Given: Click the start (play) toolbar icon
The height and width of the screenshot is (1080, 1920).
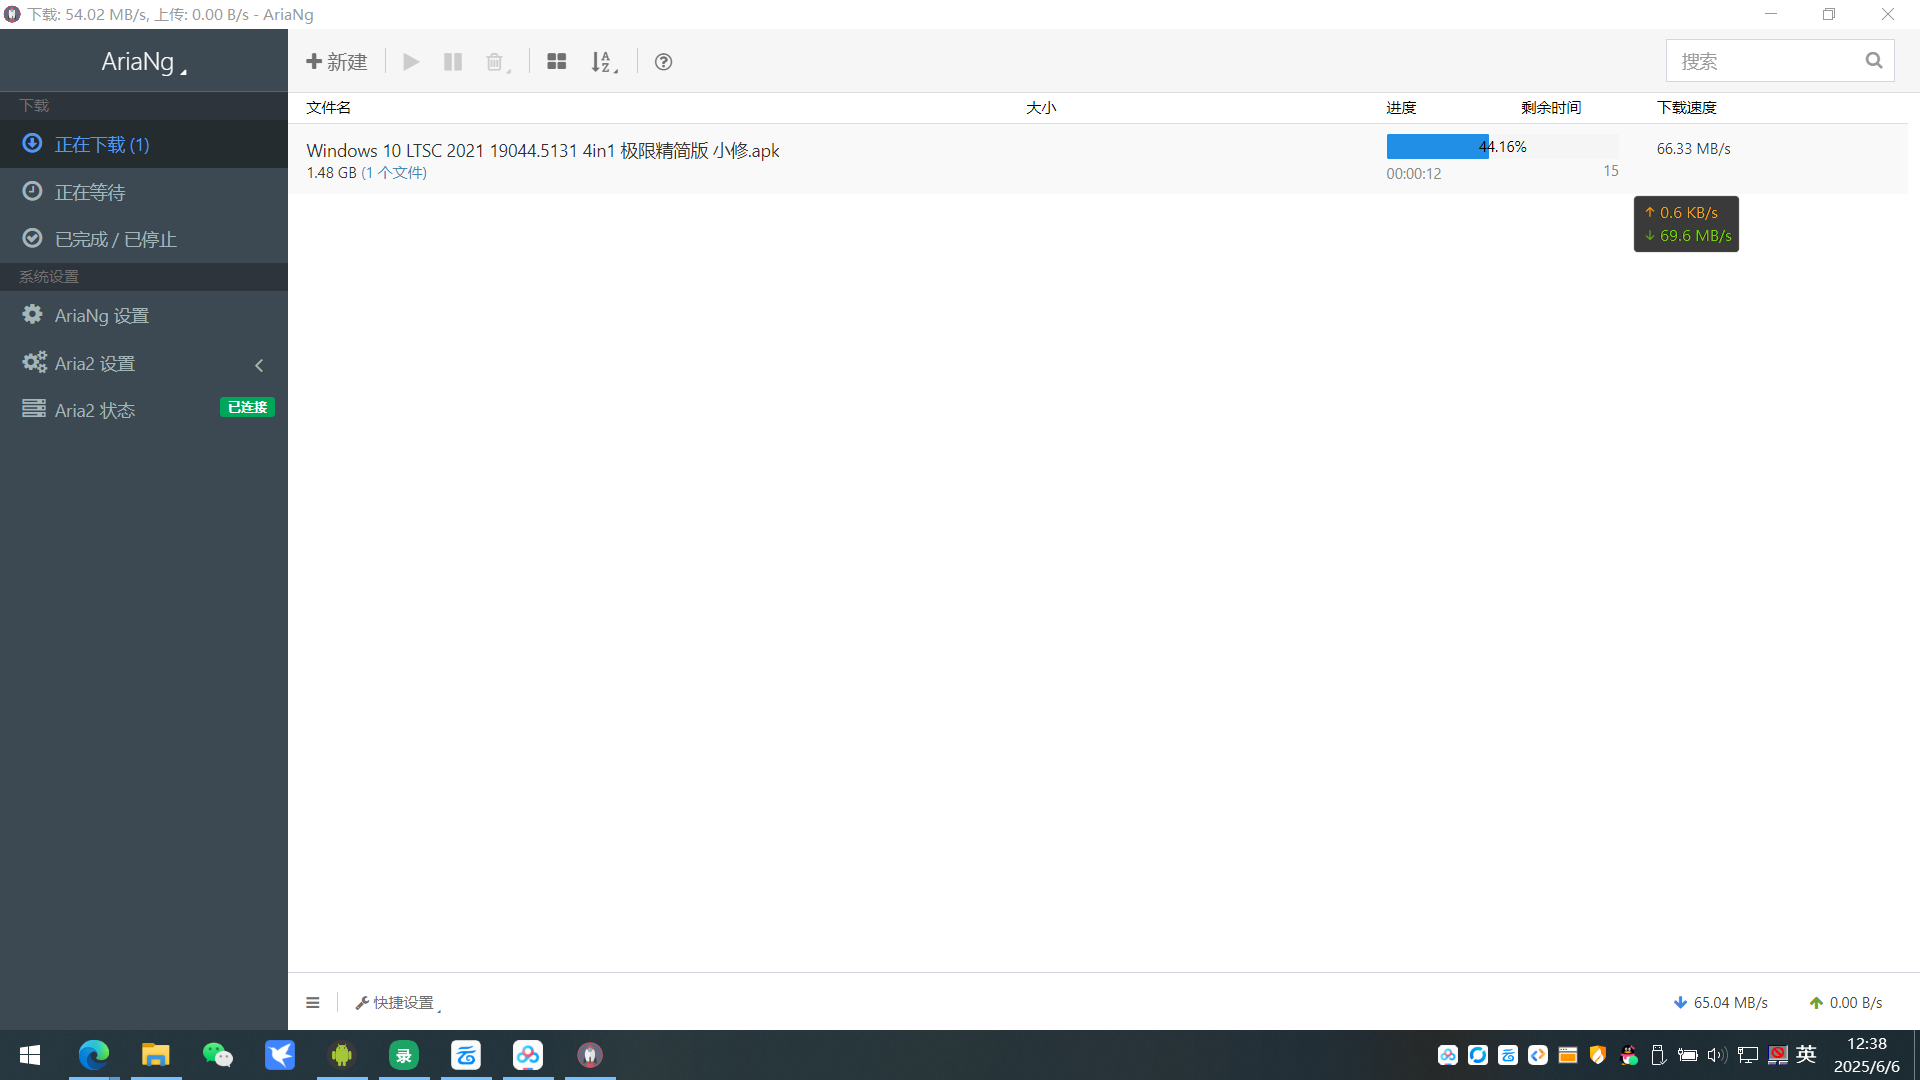Looking at the screenshot, I should pyautogui.click(x=411, y=62).
